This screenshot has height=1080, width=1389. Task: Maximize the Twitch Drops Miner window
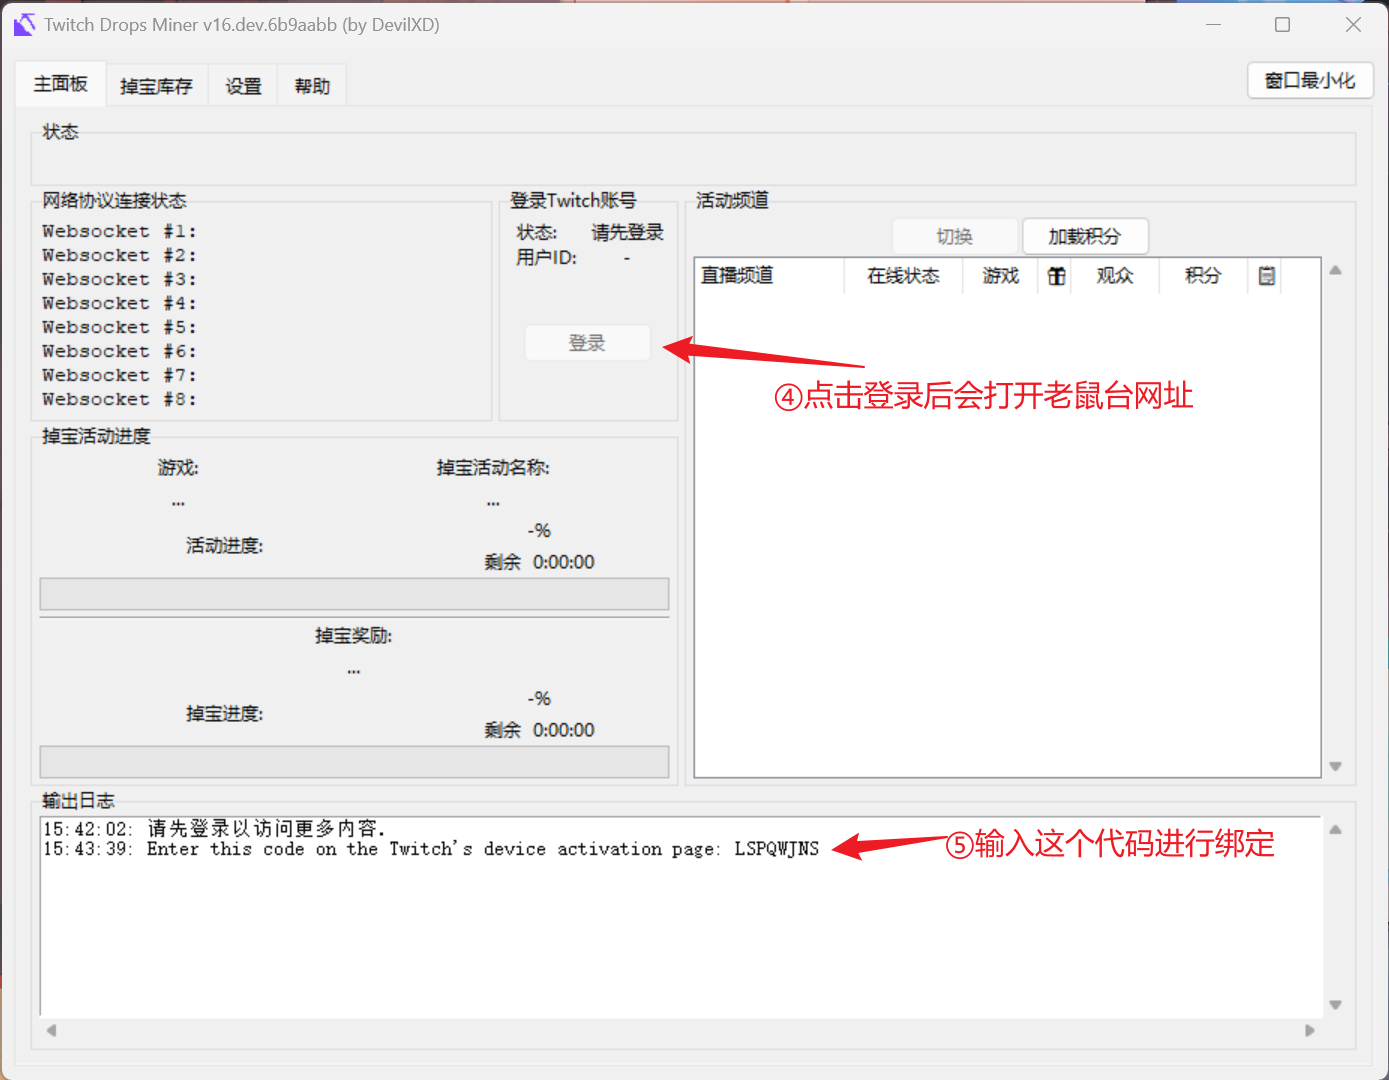[x=1283, y=25]
